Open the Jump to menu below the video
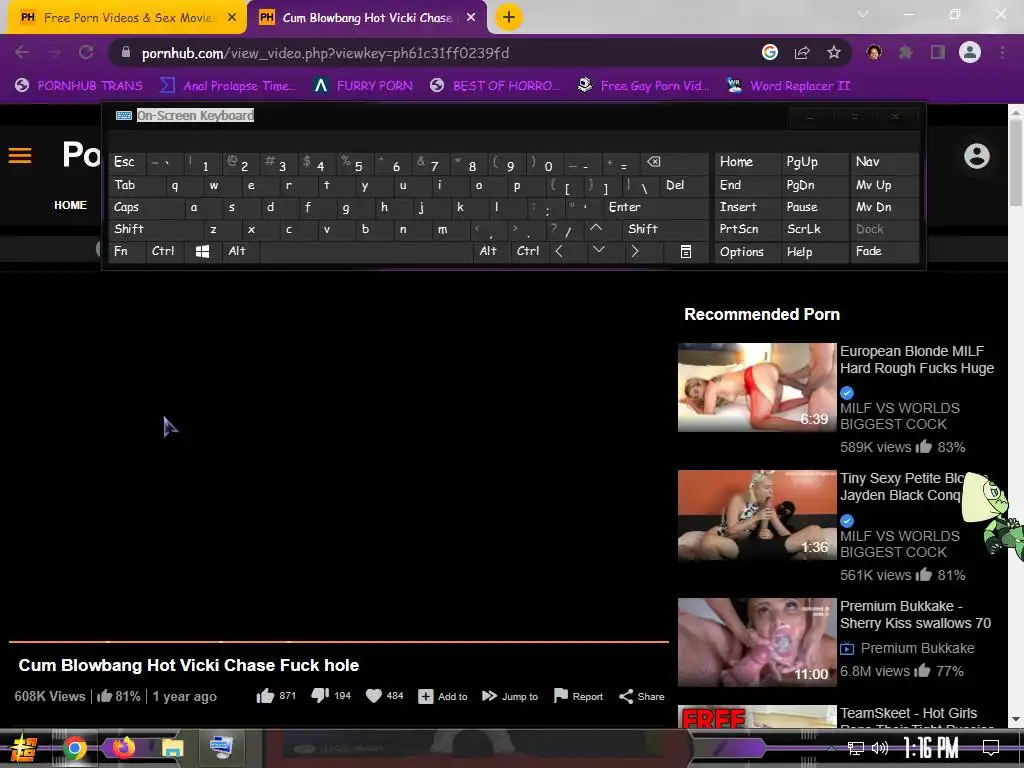This screenshot has width=1024, height=768. tap(510, 696)
